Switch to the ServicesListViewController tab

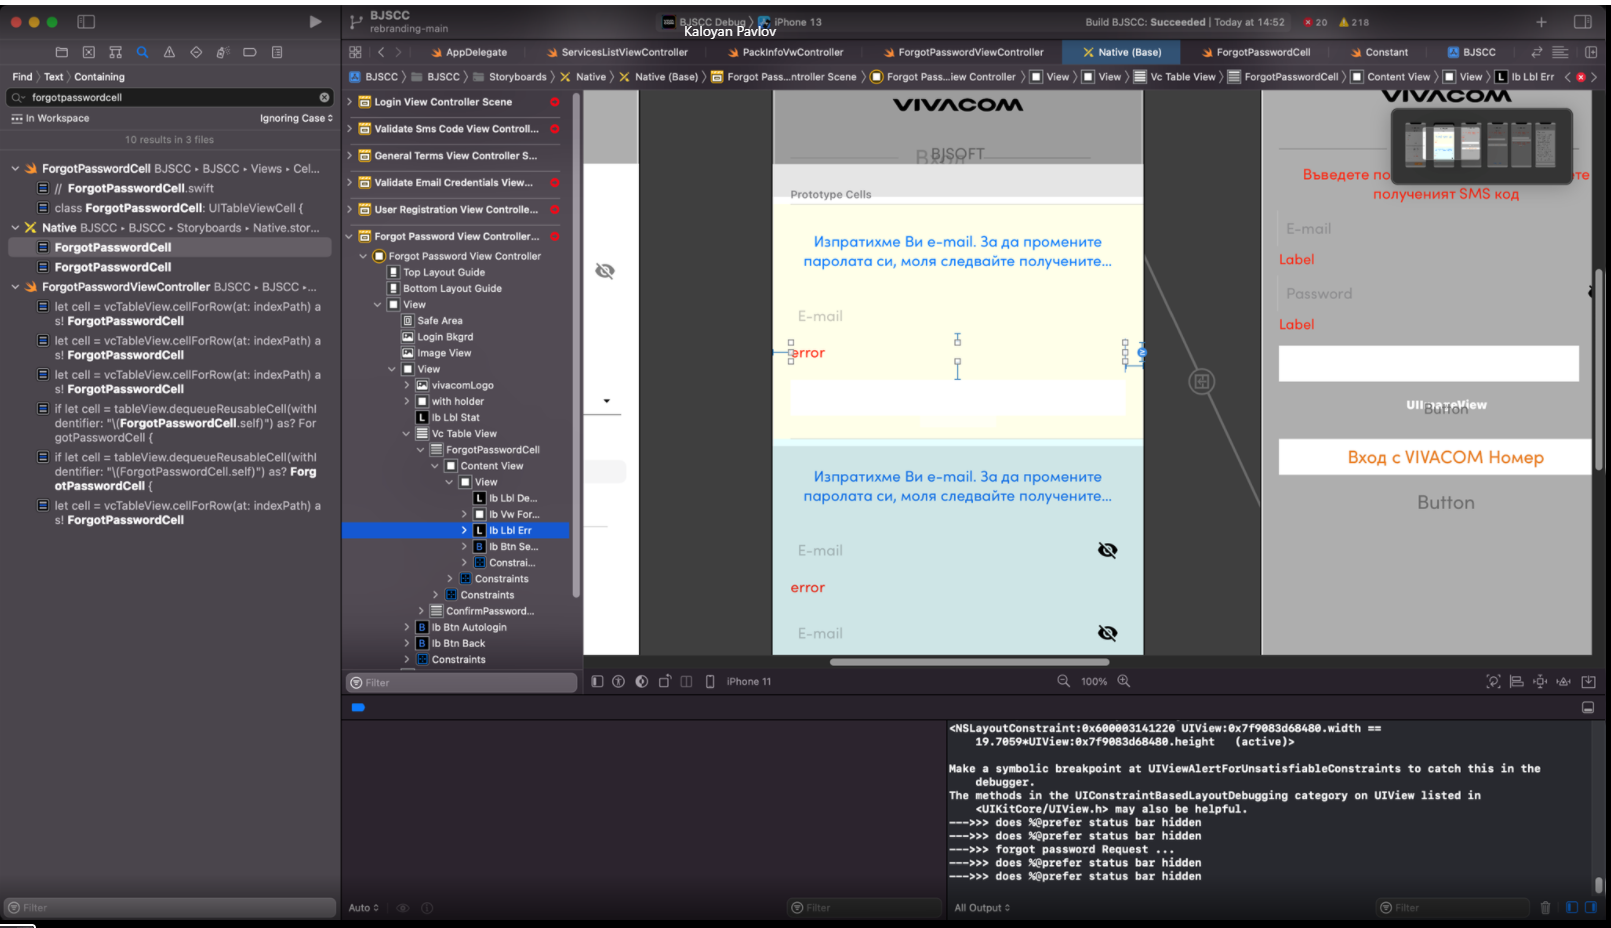(x=617, y=52)
